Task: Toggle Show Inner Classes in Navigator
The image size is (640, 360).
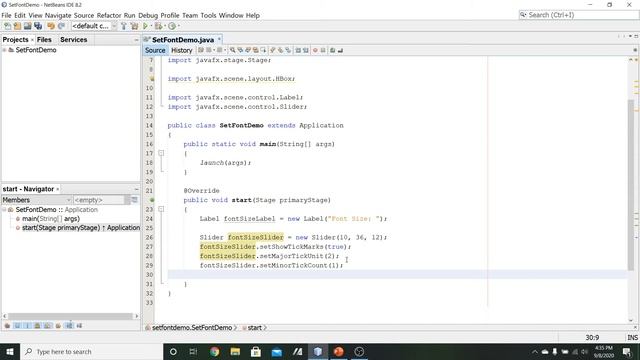Action: click(48, 326)
